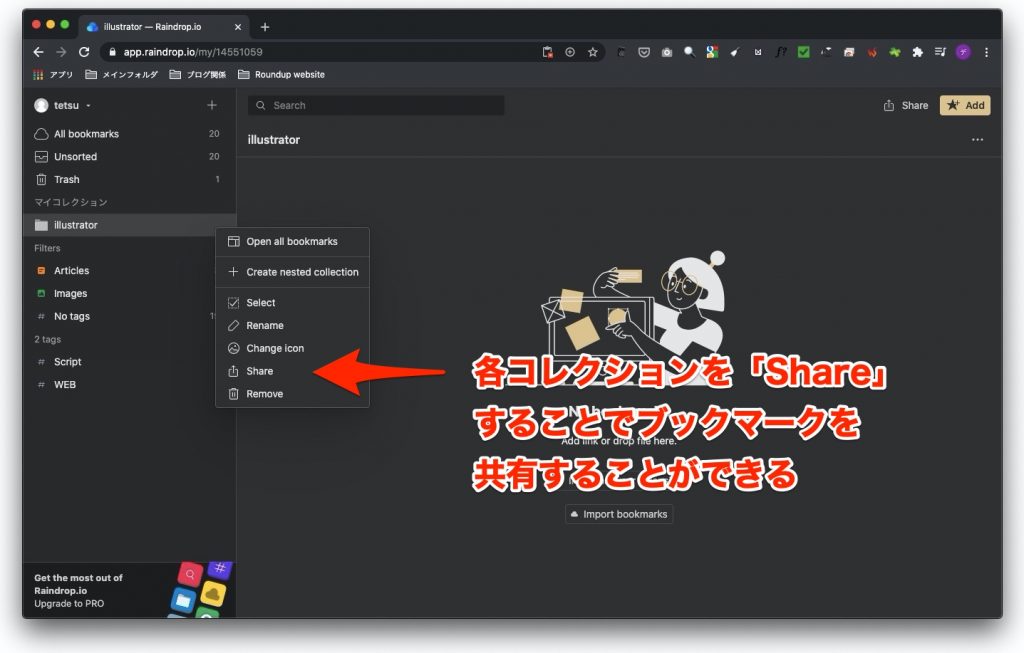Screen dimensions: 1024x653
Task: Click the plus icon to add a collection
Action: pos(212,105)
